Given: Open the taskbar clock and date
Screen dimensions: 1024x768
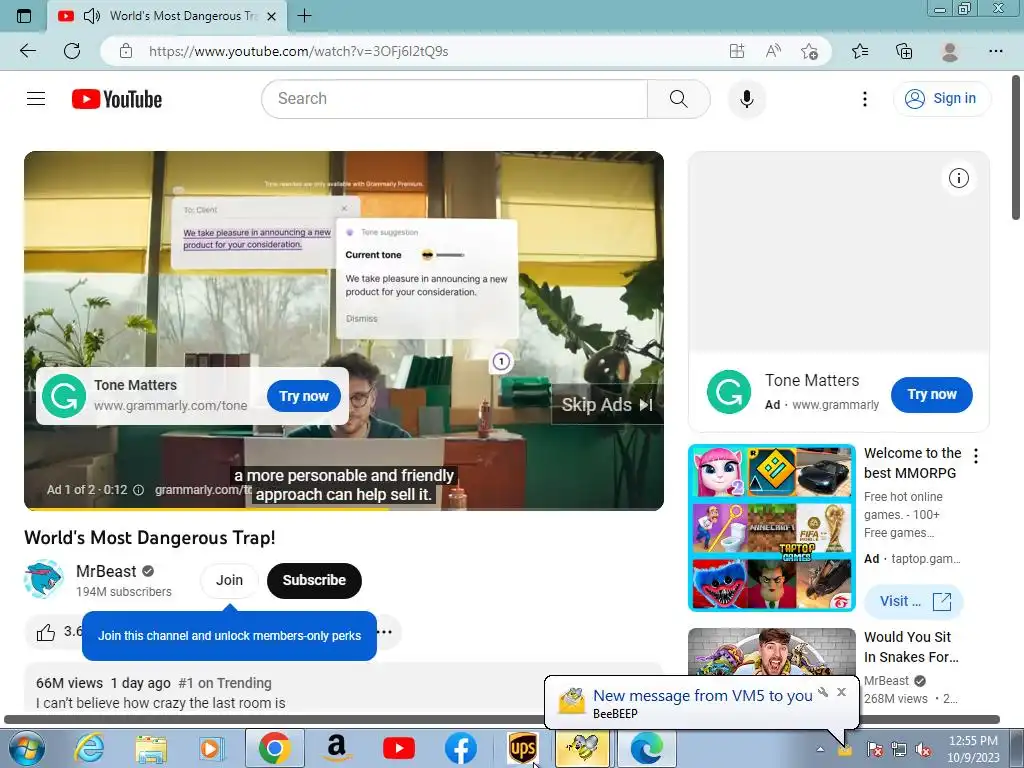Looking at the screenshot, I should [973, 749].
